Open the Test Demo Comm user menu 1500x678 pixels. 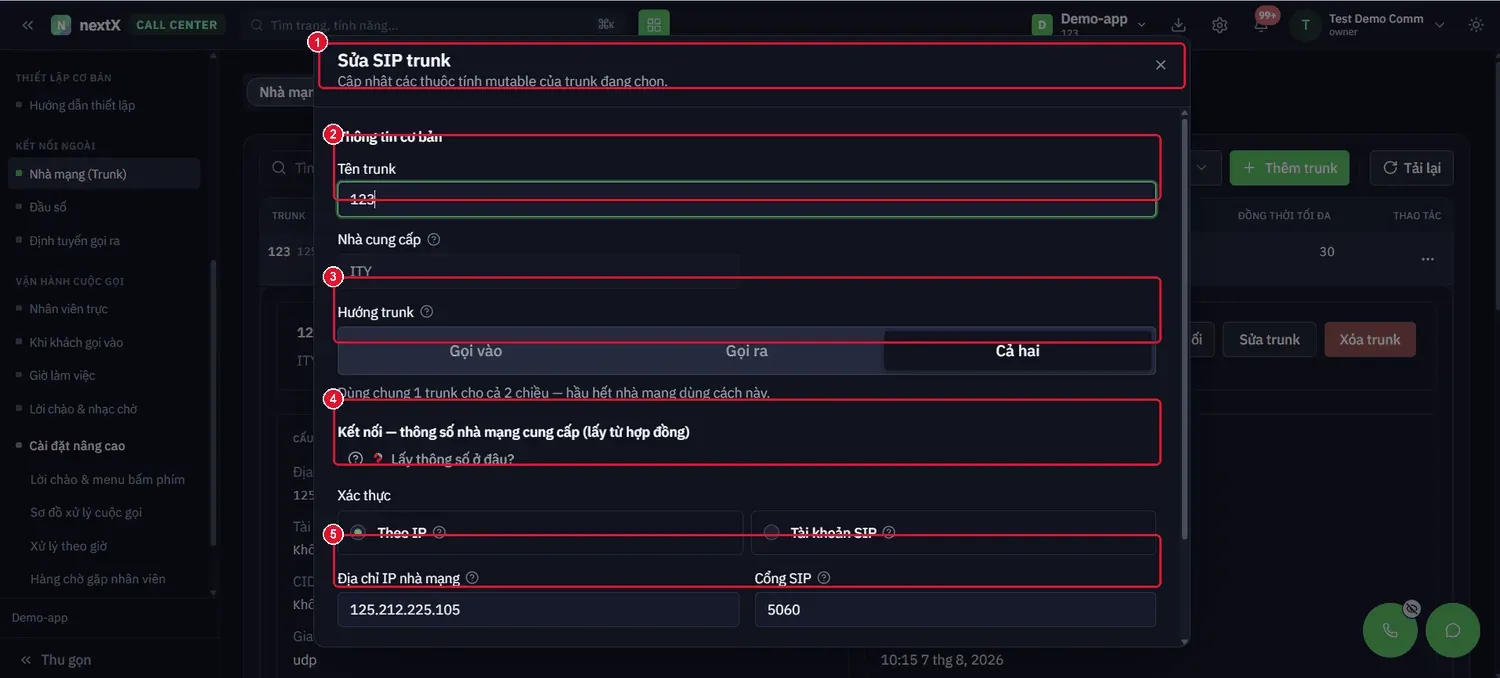coord(1368,25)
